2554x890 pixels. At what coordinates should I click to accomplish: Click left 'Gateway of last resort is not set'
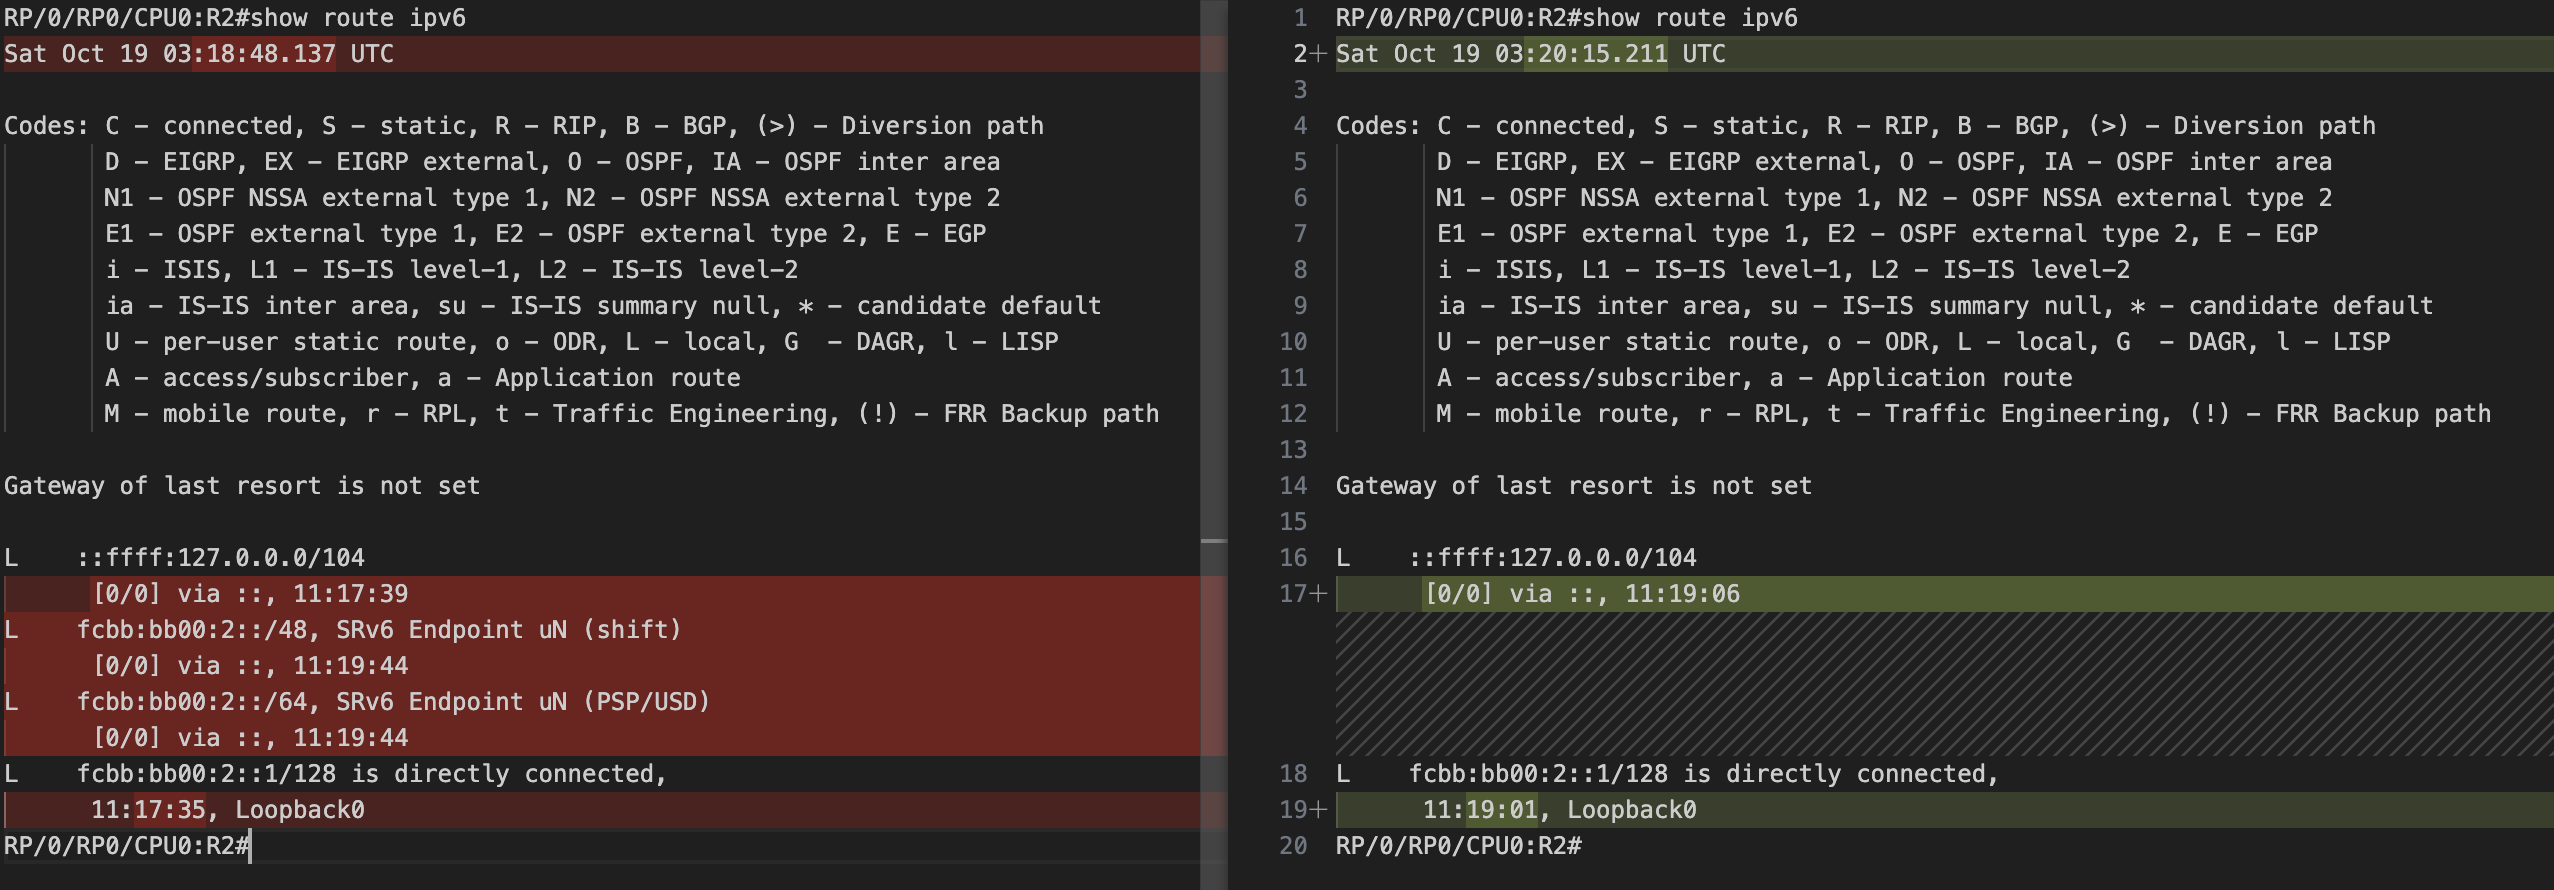tap(242, 486)
